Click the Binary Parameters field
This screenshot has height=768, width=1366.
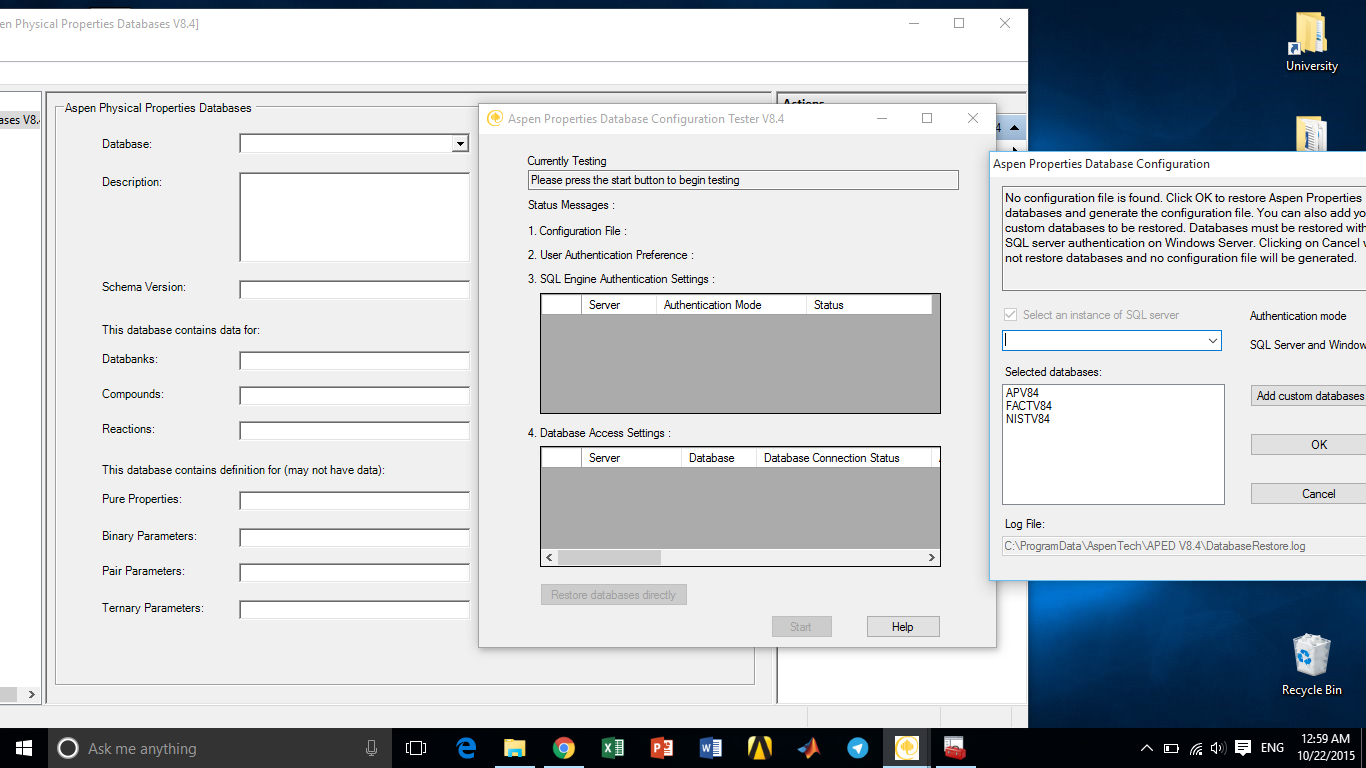pos(354,538)
